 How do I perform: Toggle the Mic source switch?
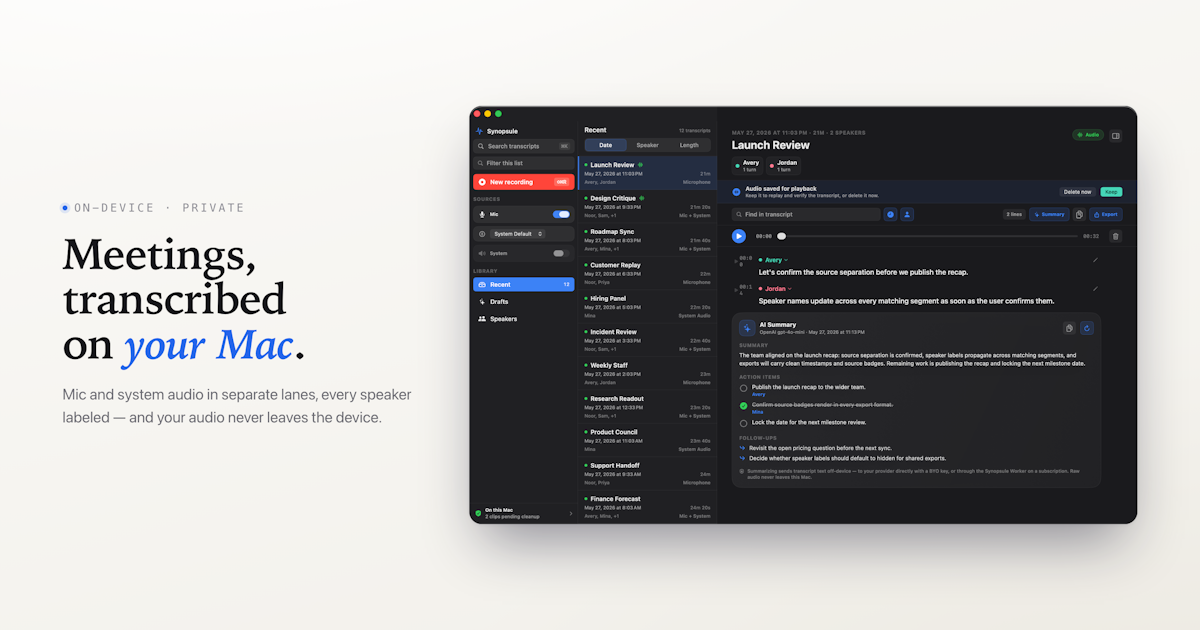561,214
